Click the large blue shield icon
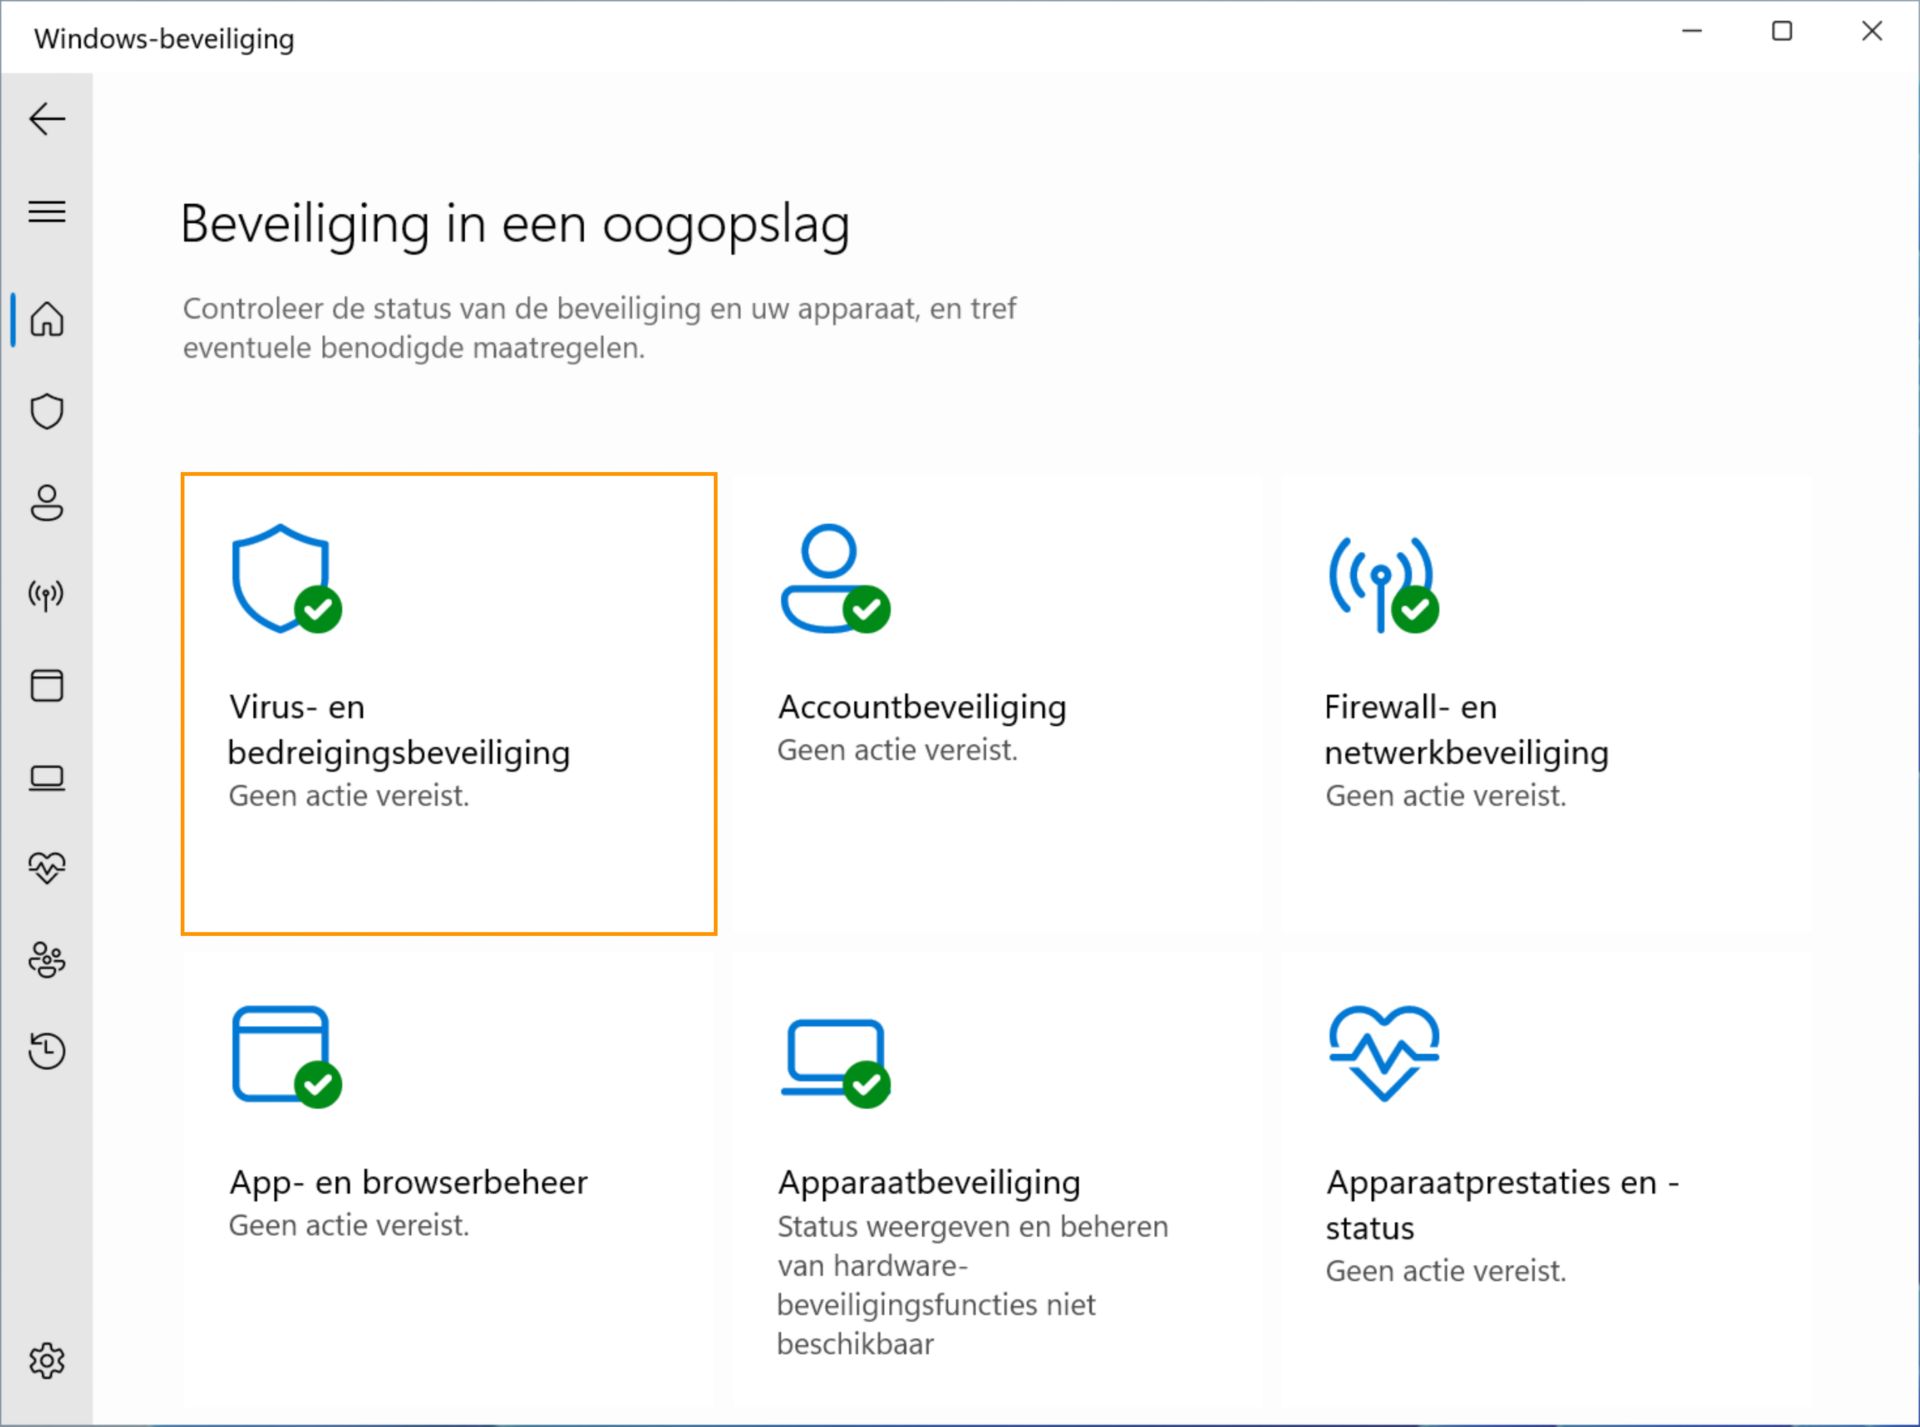Screen dimensions: 1920x1427 pos(281,578)
